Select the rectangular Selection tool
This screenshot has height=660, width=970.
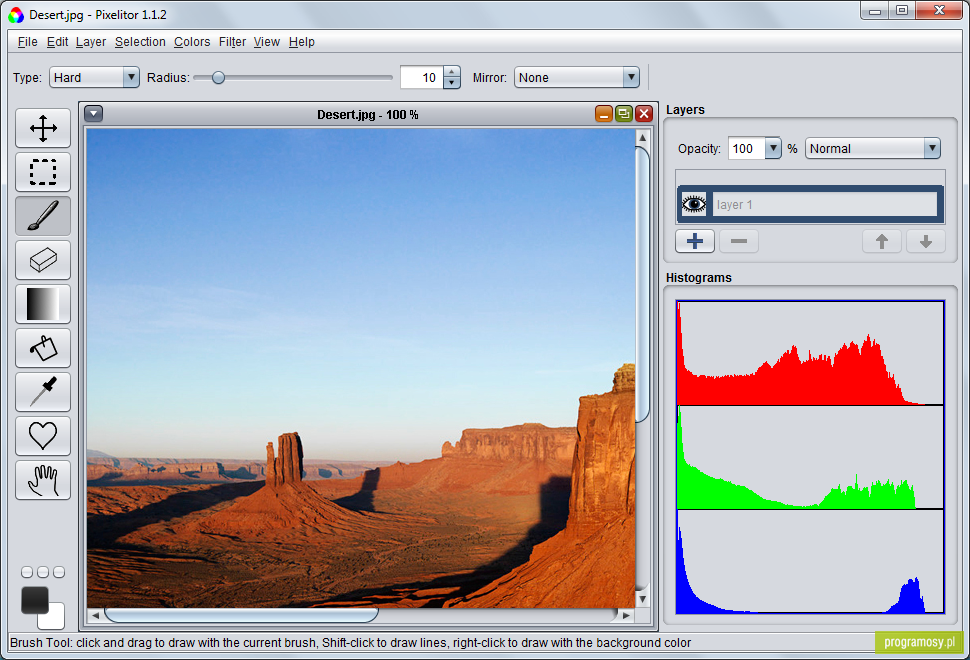(43, 172)
